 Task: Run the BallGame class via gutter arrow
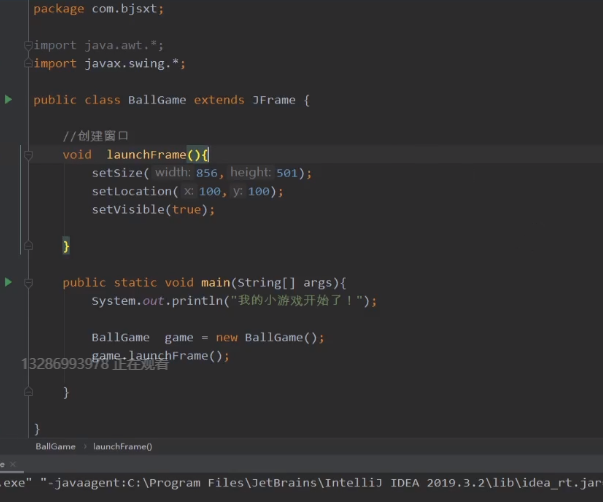8,100
